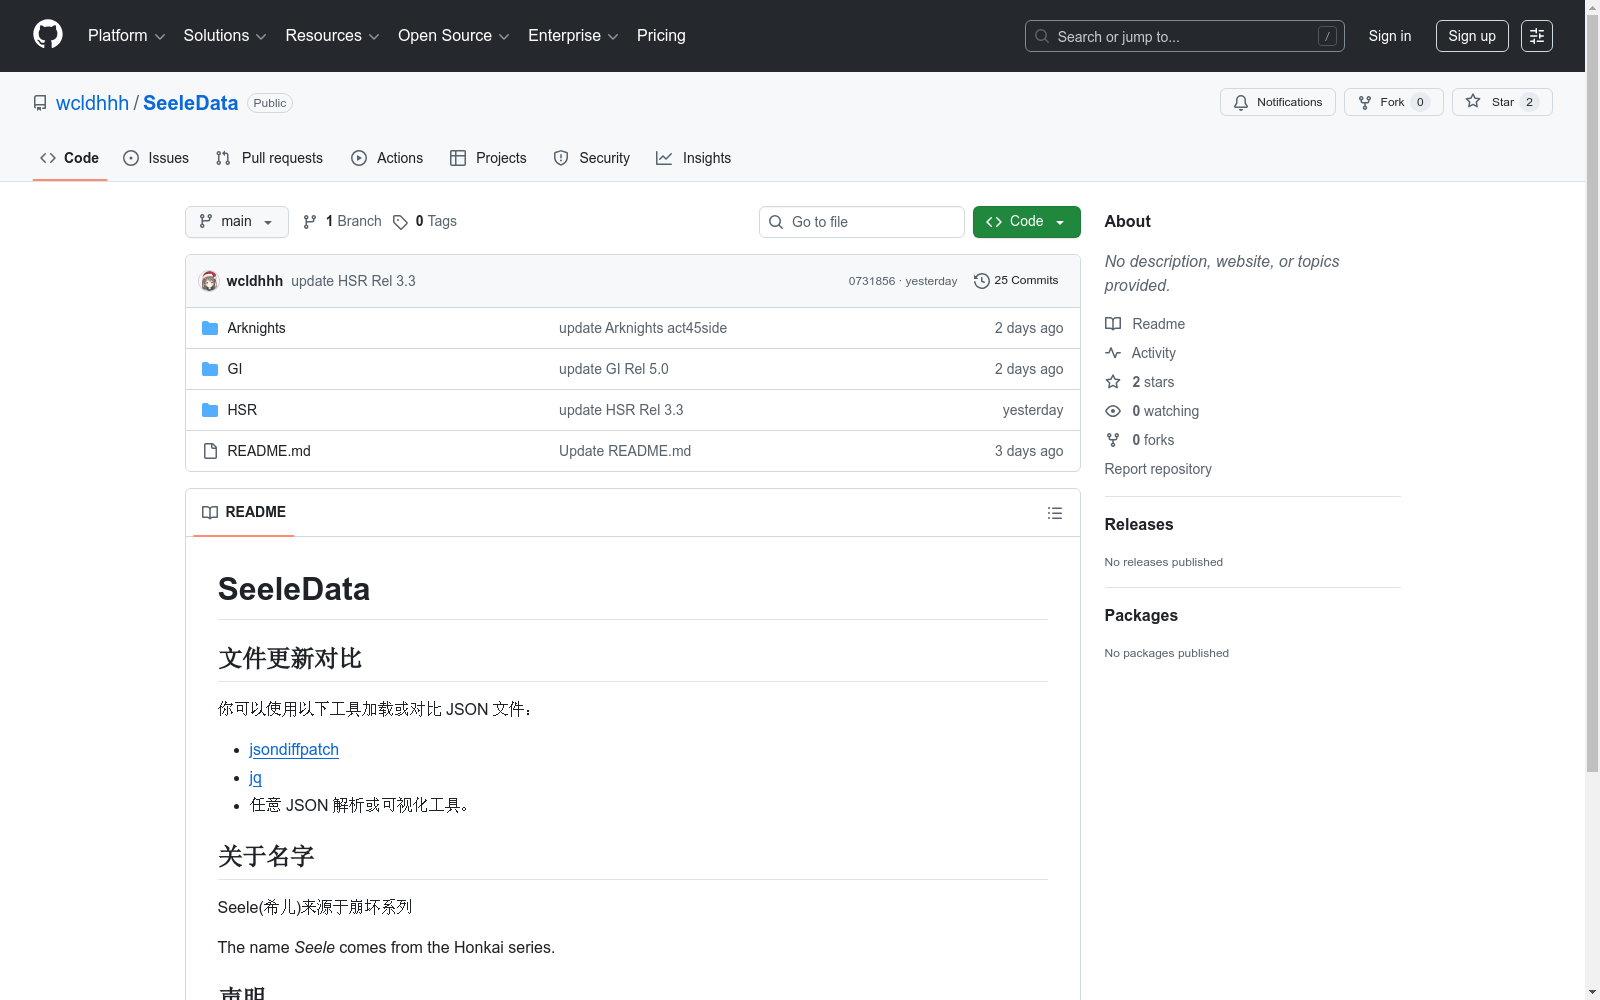Click the bell icon in Notifications

[1241, 102]
